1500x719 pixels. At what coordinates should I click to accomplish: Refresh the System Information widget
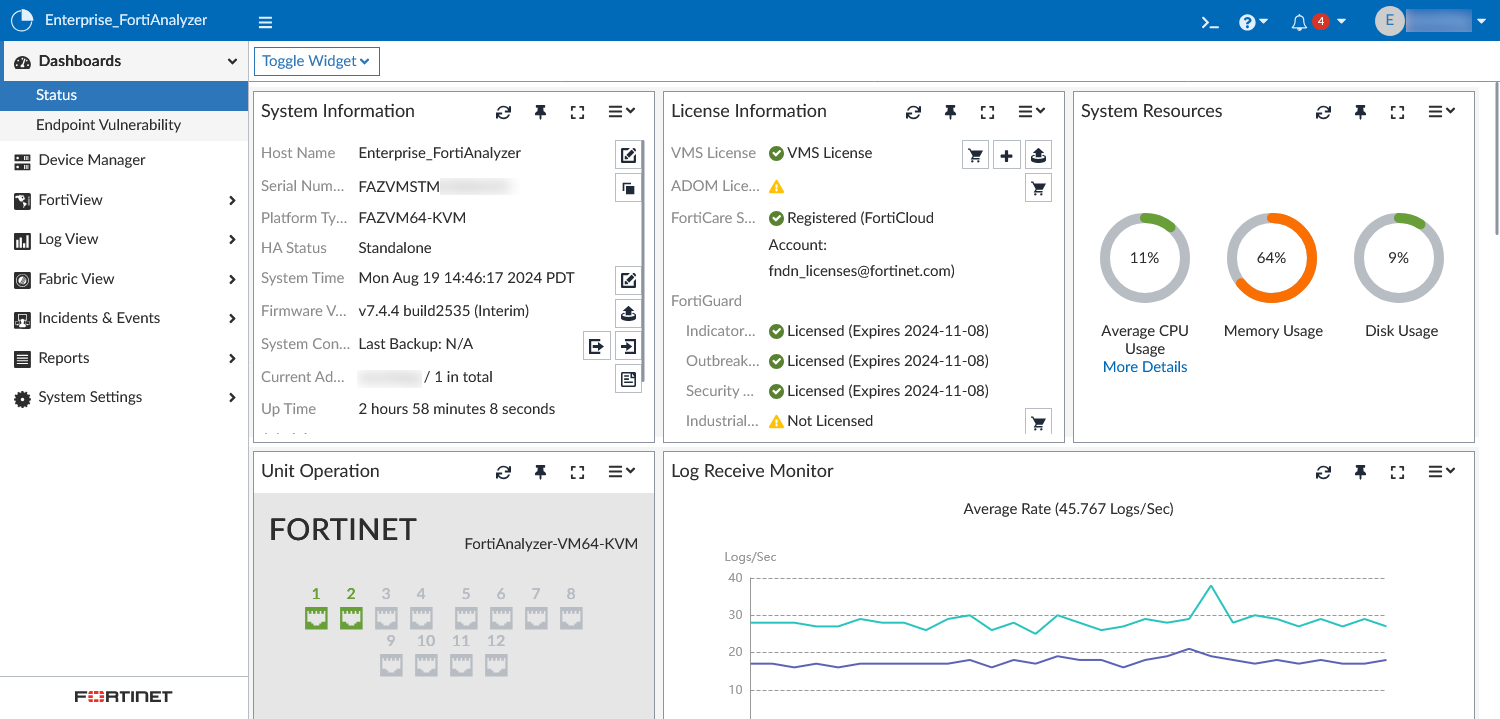(x=503, y=112)
